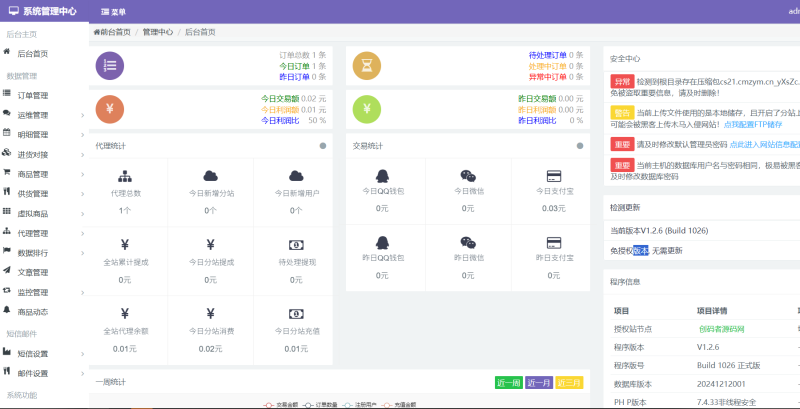Click the cart icon beside 商品管理
The image size is (800, 409).
[7, 172]
